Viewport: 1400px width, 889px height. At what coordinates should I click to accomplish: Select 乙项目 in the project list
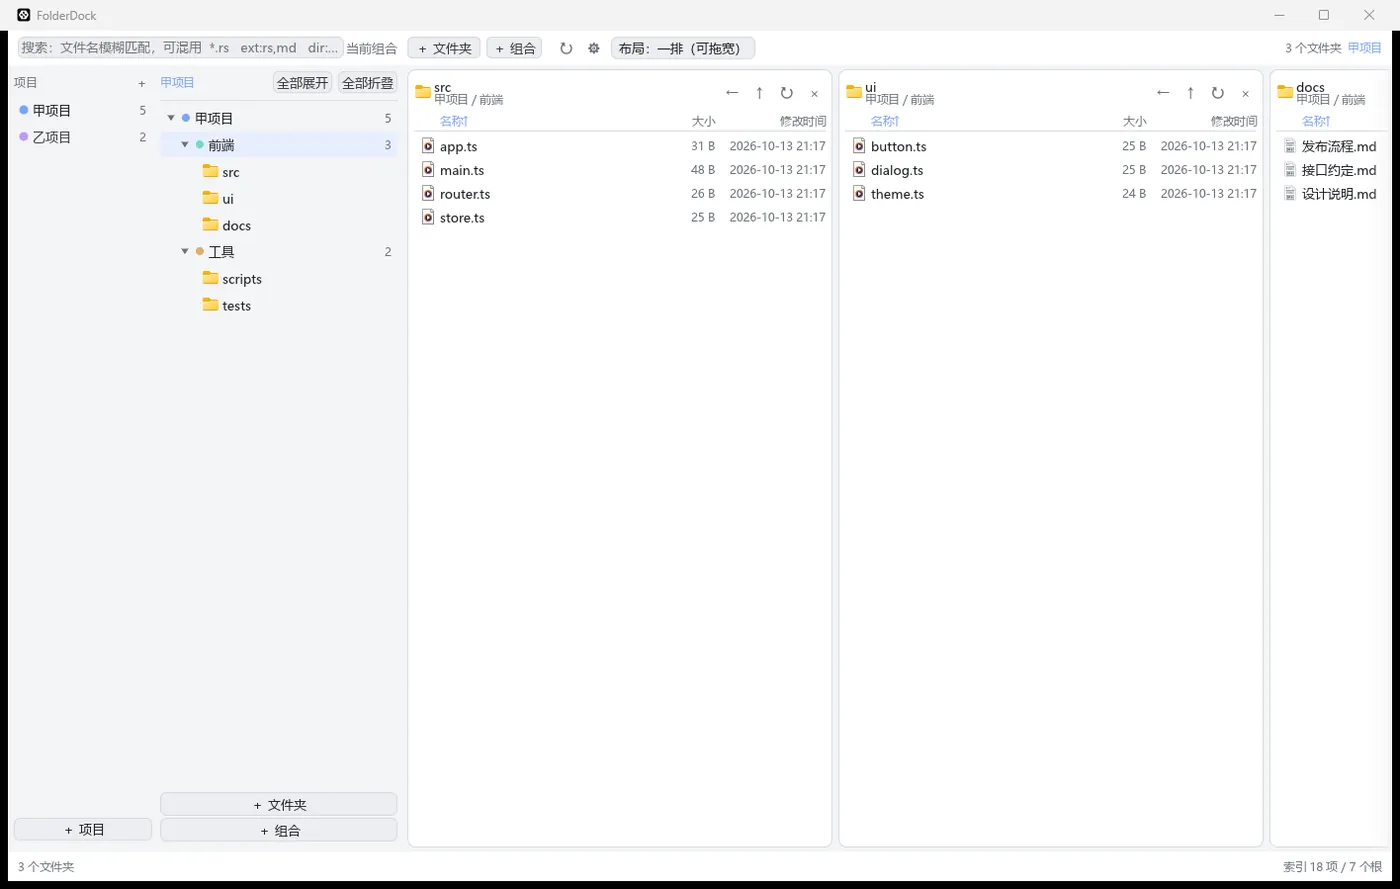(82, 137)
